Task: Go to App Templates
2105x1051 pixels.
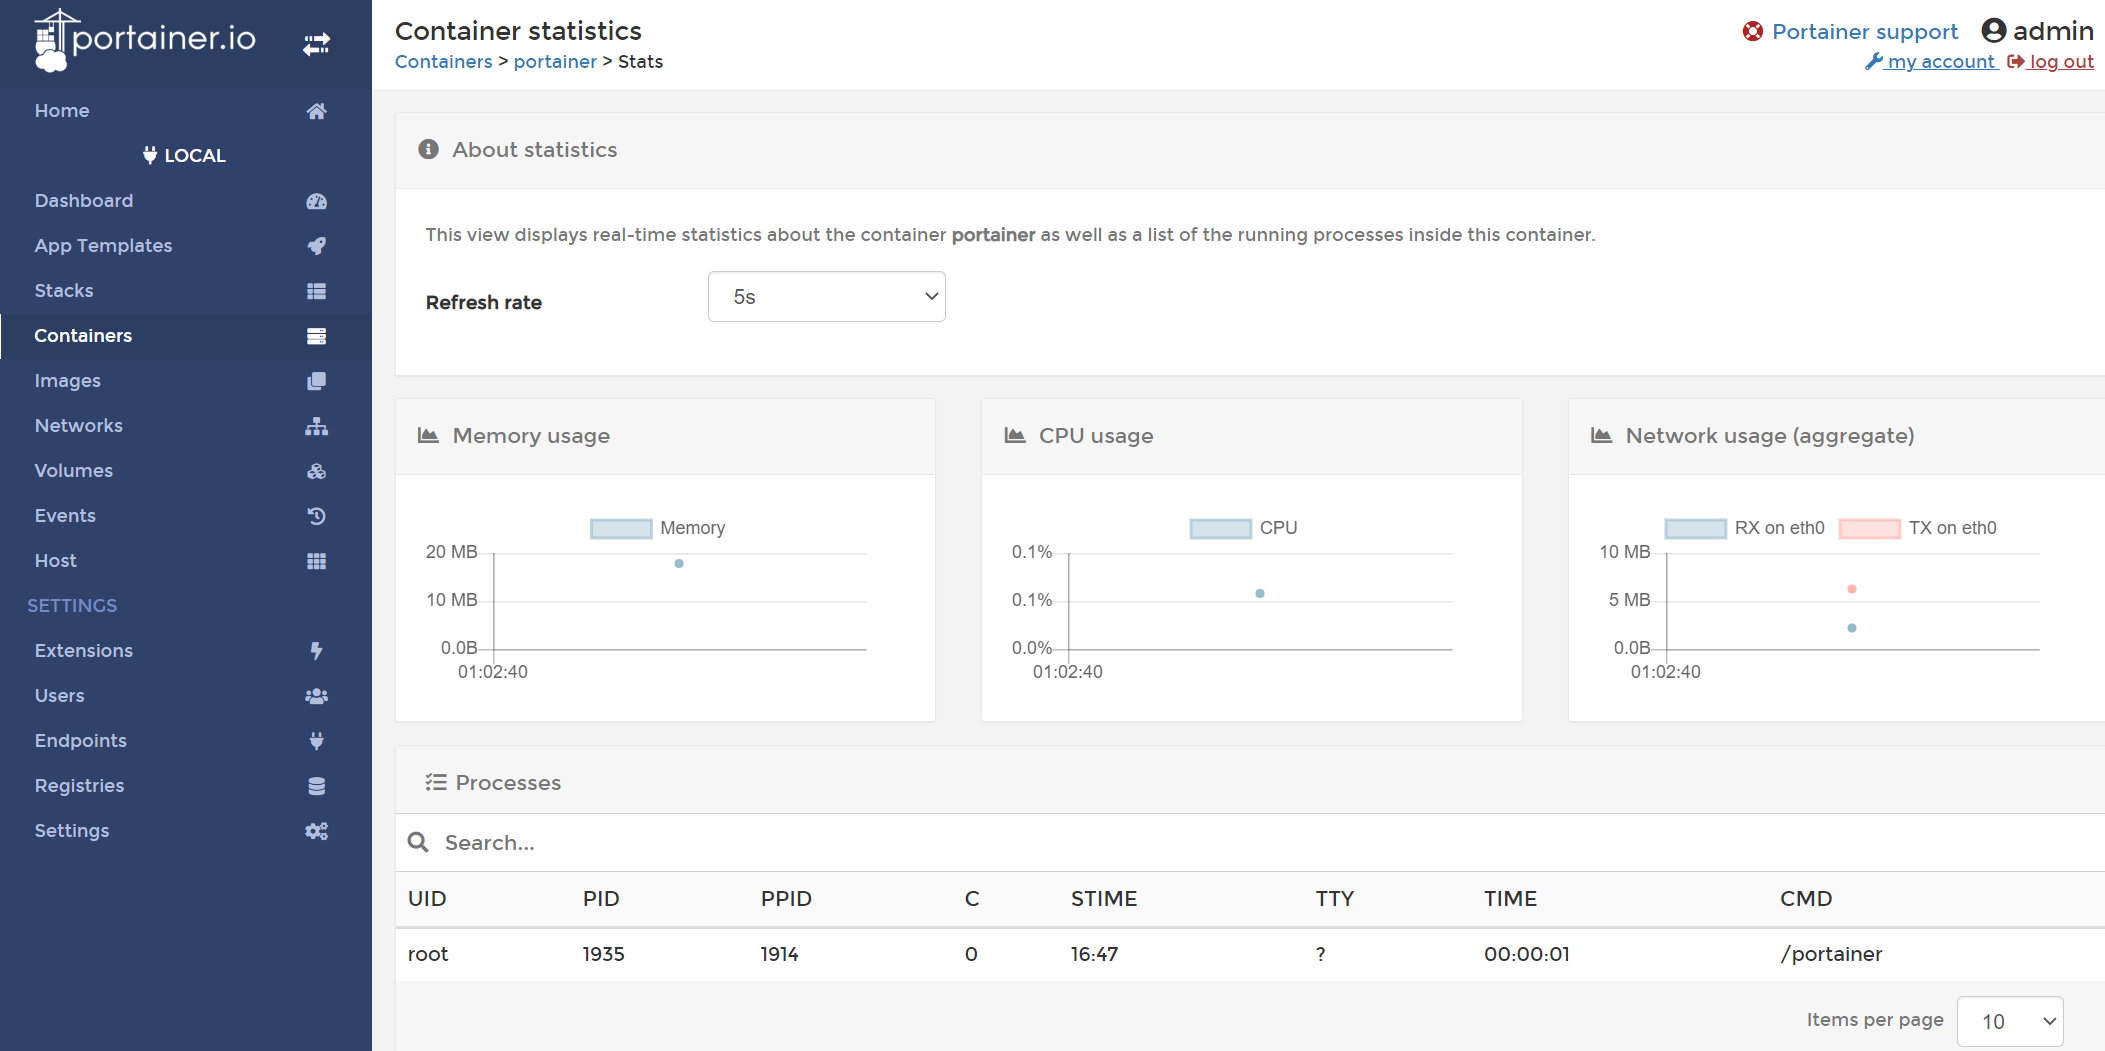Action: (103, 246)
